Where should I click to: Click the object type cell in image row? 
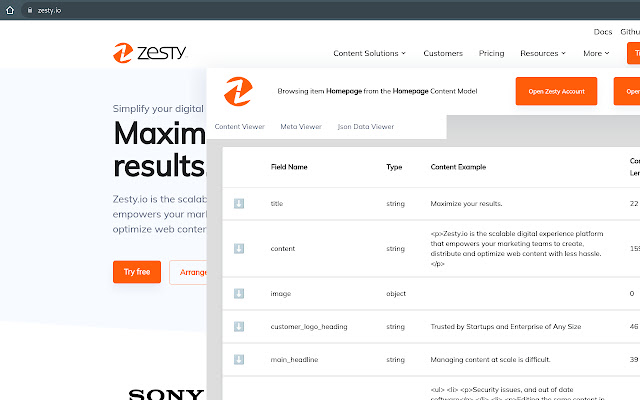(396, 294)
